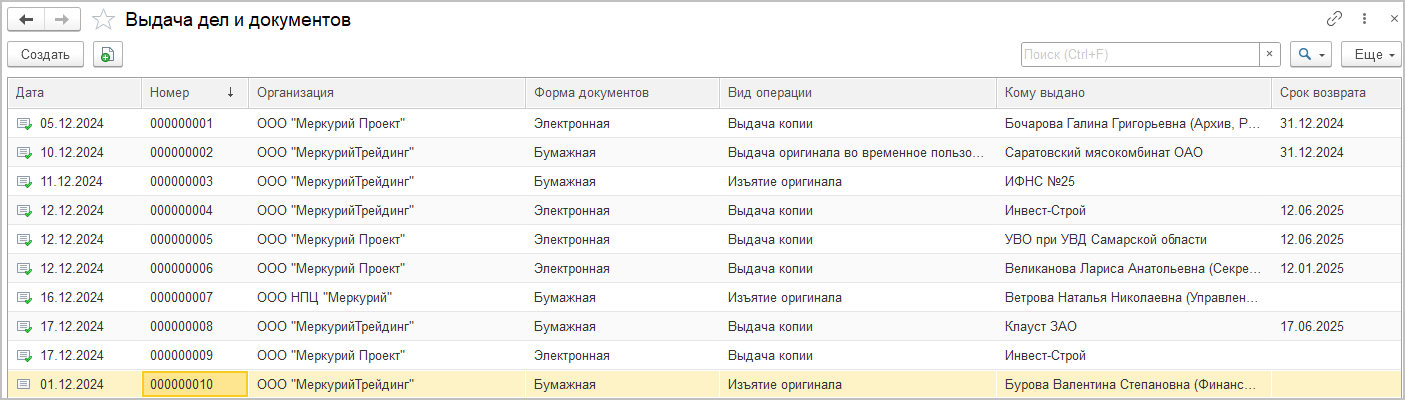The height and width of the screenshot is (400, 1405).
Task: Click the back navigation arrow
Action: (26, 20)
